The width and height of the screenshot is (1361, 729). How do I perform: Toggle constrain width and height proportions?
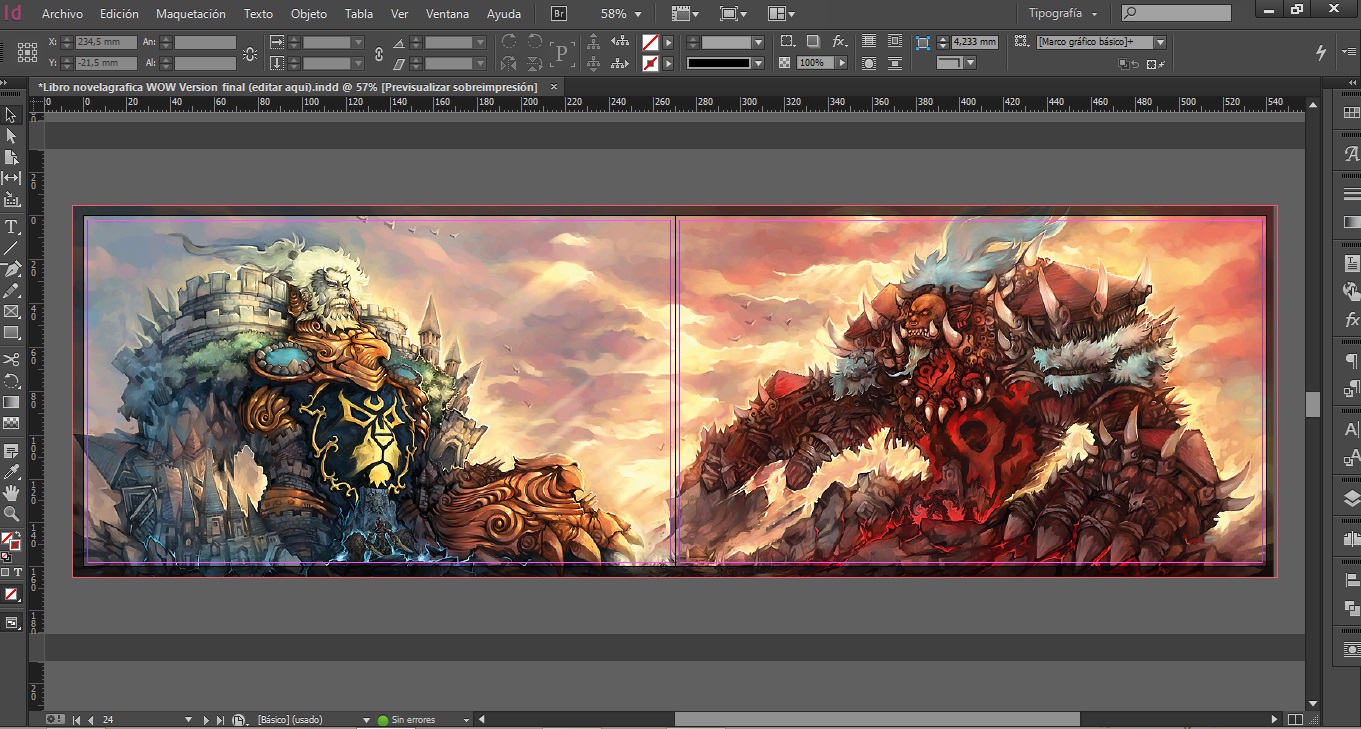point(249,53)
